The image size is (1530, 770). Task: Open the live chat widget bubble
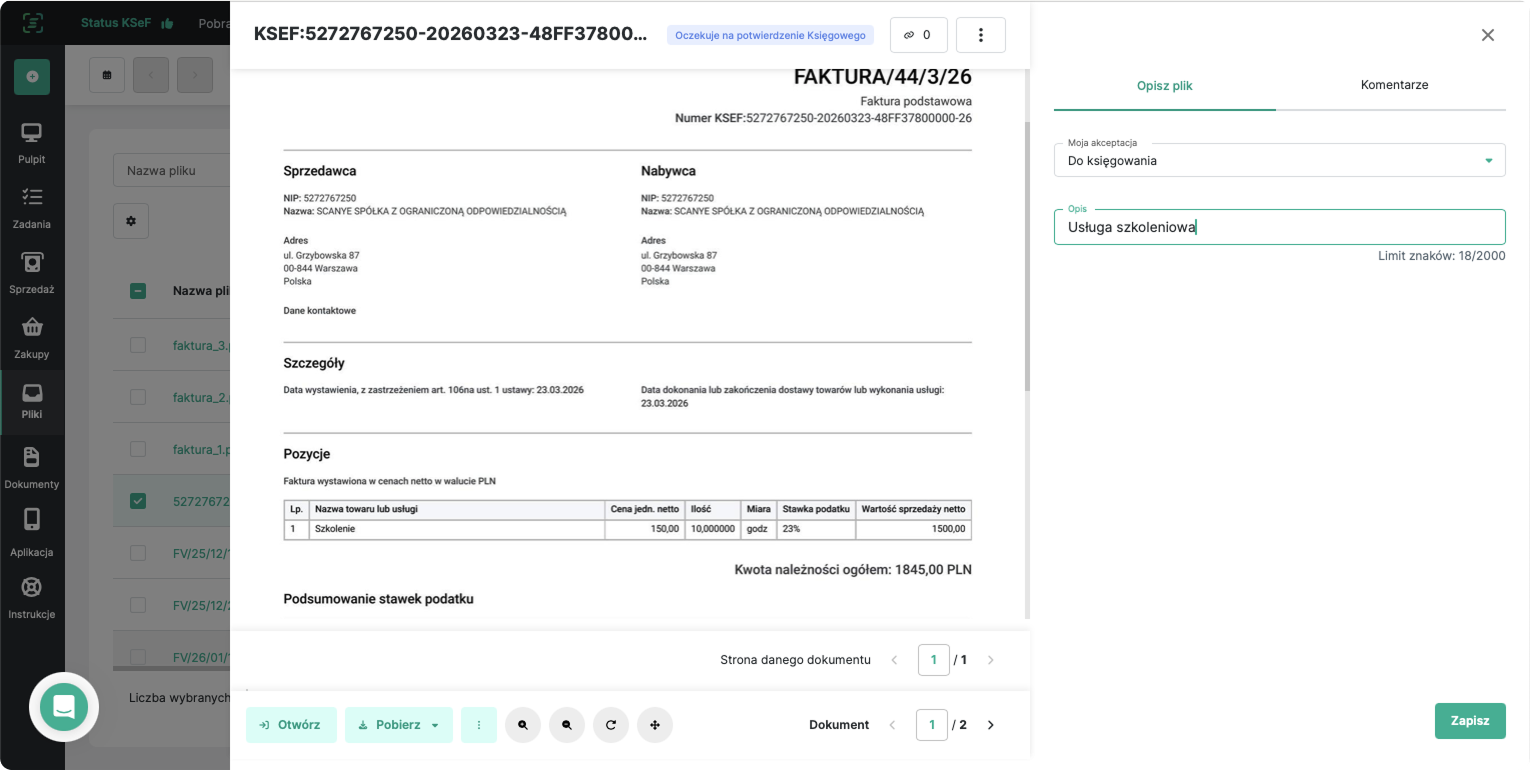pos(64,706)
